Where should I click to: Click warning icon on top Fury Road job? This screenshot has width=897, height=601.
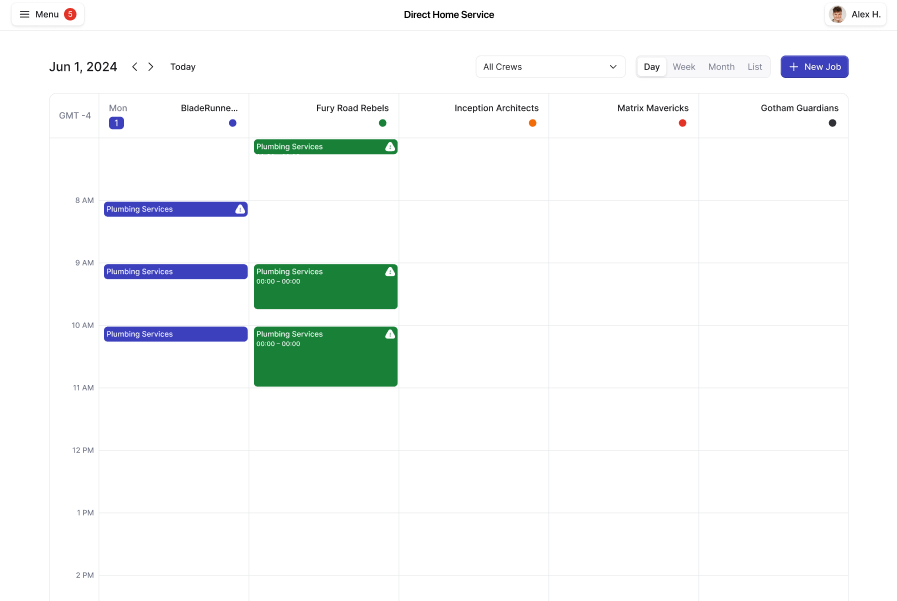click(390, 147)
